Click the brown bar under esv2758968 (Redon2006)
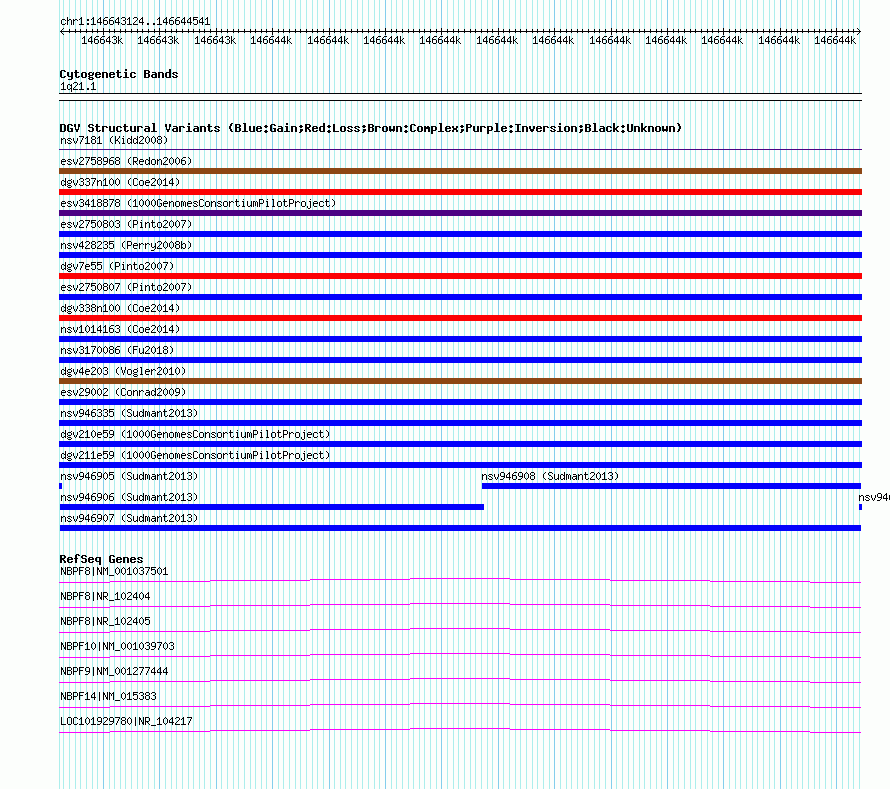 (460, 171)
